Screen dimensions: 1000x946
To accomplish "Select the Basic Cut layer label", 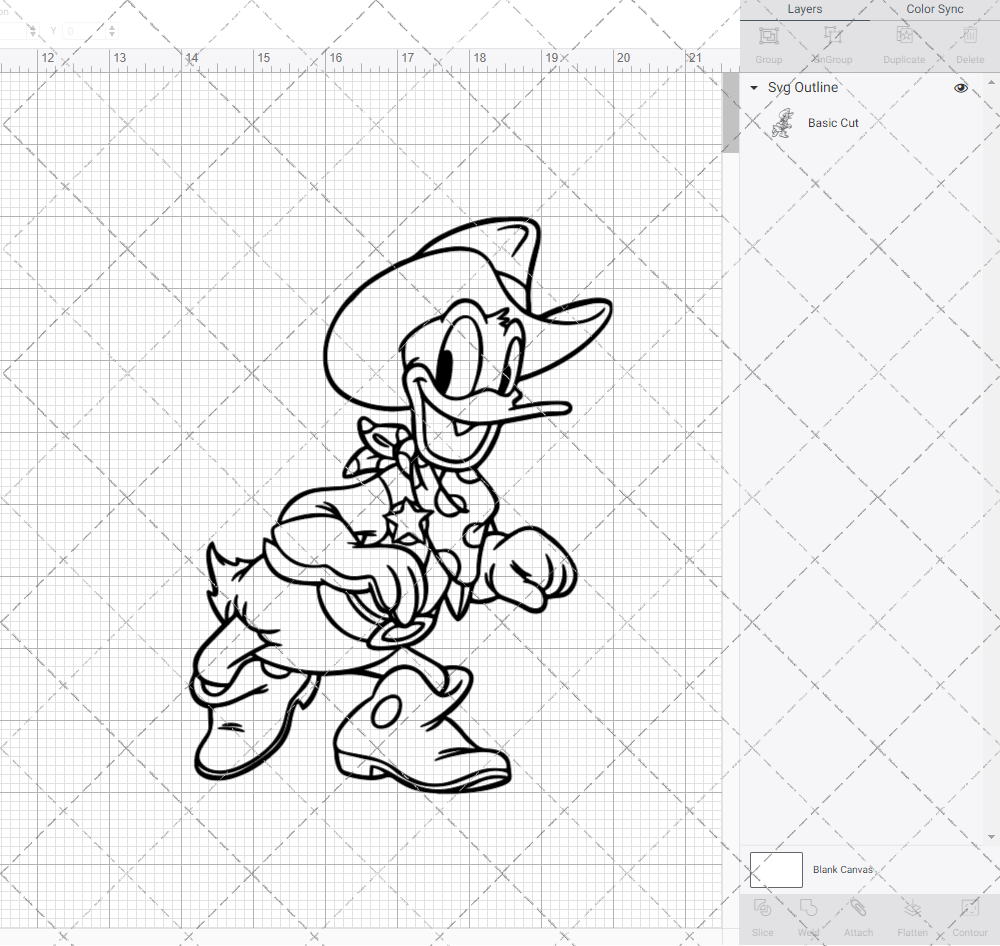I will point(833,123).
